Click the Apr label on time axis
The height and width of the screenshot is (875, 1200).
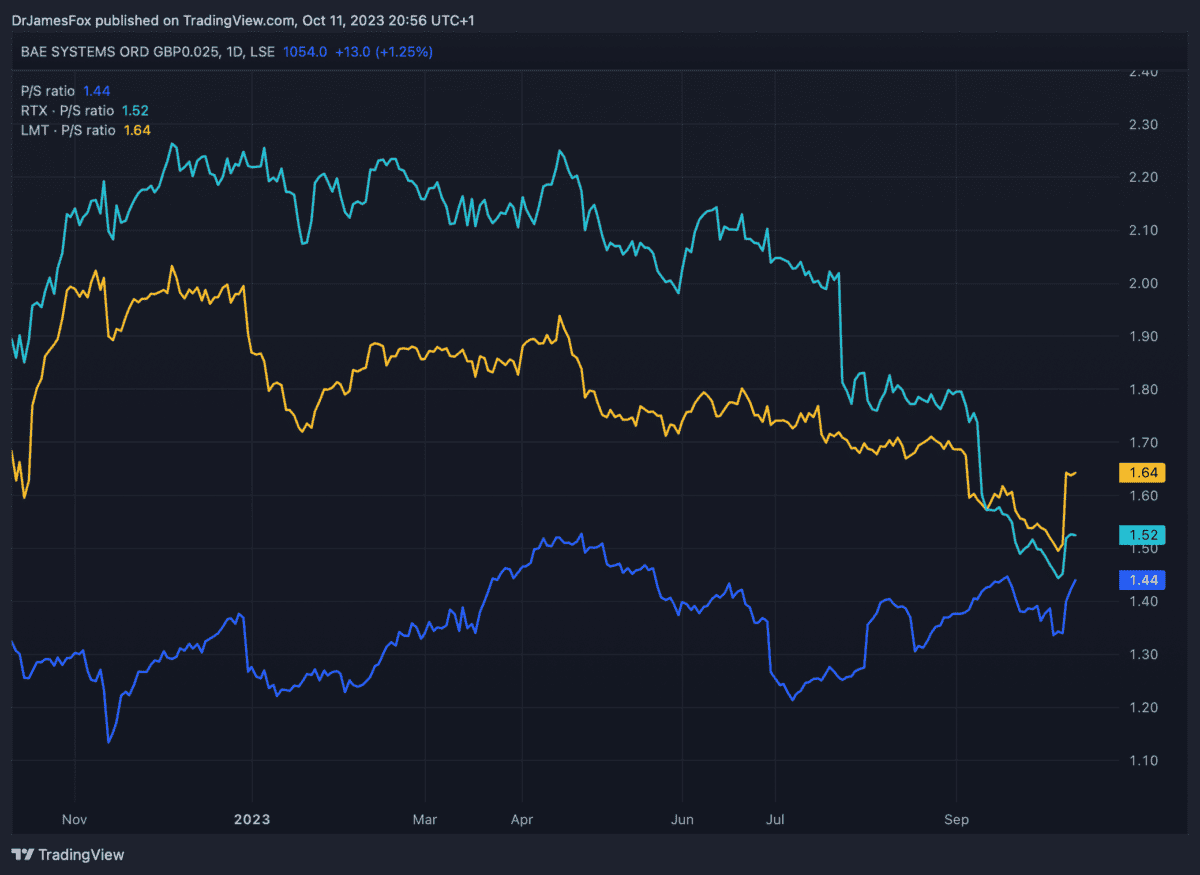tap(521, 819)
